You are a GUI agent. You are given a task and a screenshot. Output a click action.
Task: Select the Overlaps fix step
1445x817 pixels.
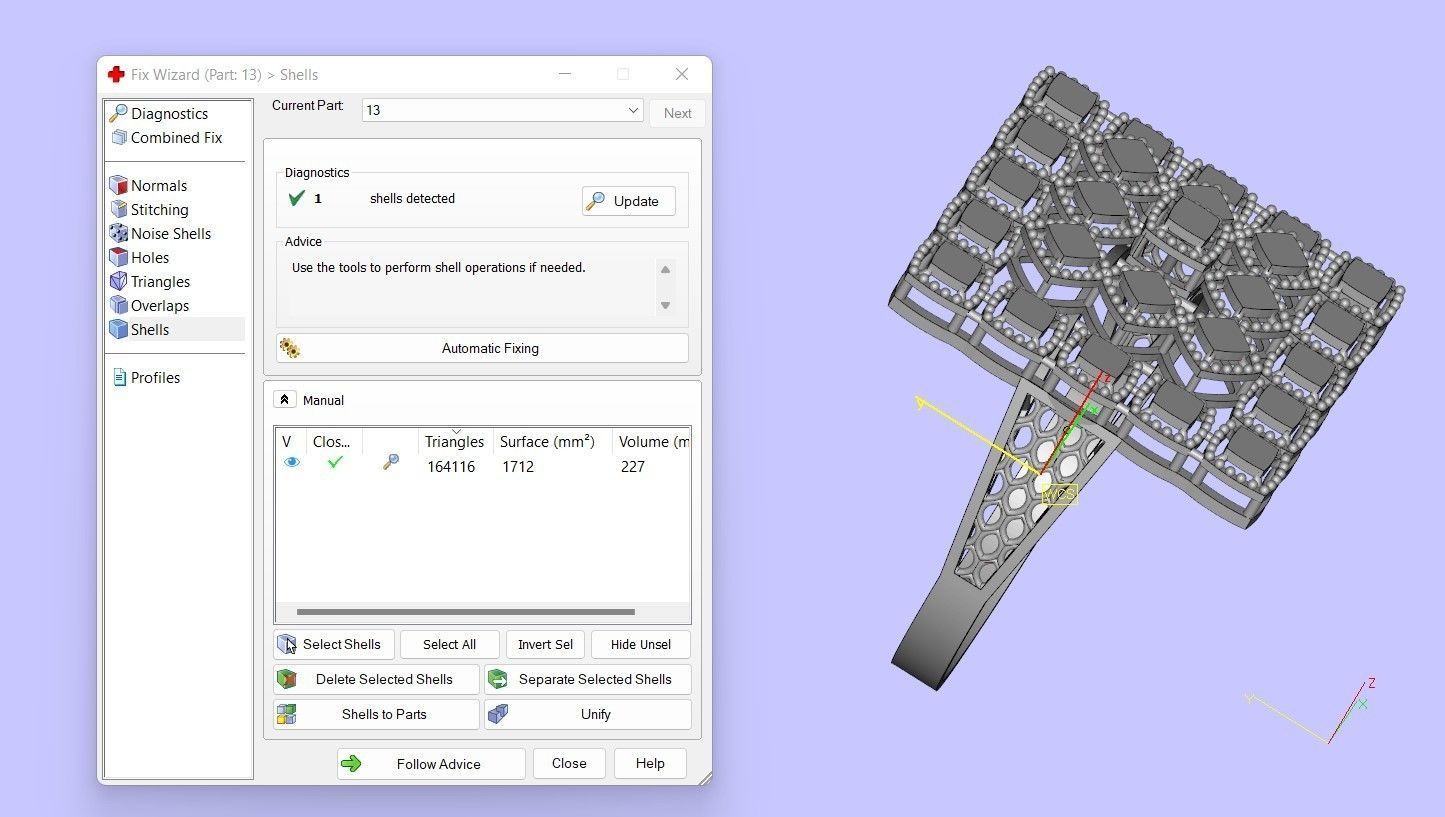(x=160, y=306)
